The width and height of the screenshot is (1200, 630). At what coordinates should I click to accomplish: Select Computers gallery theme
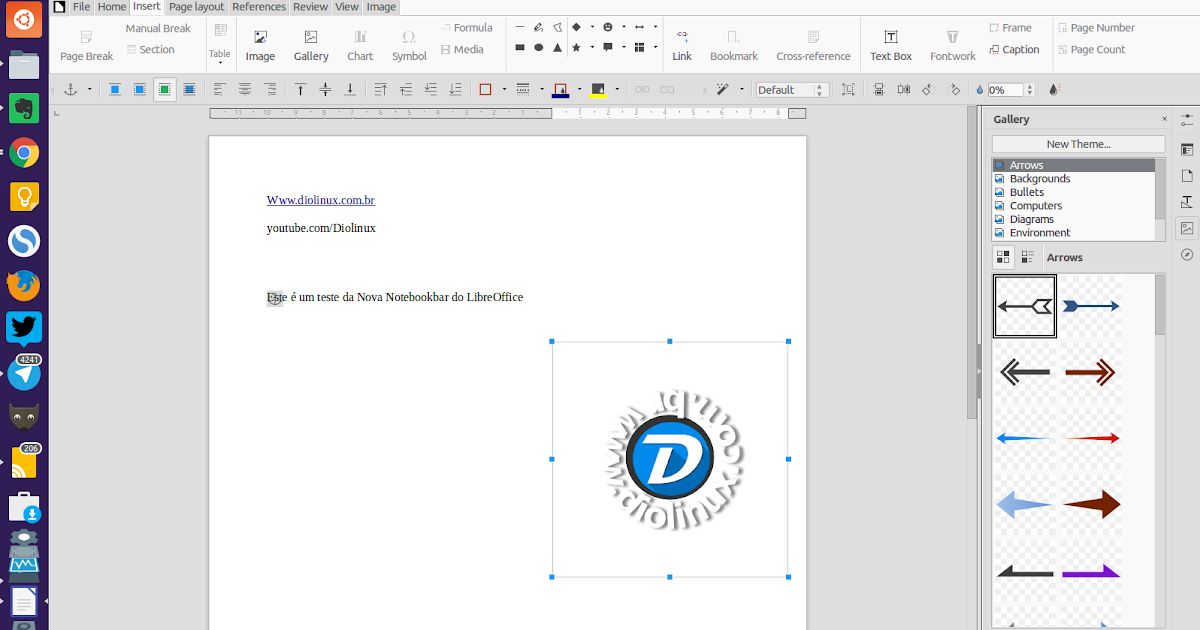coord(1073,205)
